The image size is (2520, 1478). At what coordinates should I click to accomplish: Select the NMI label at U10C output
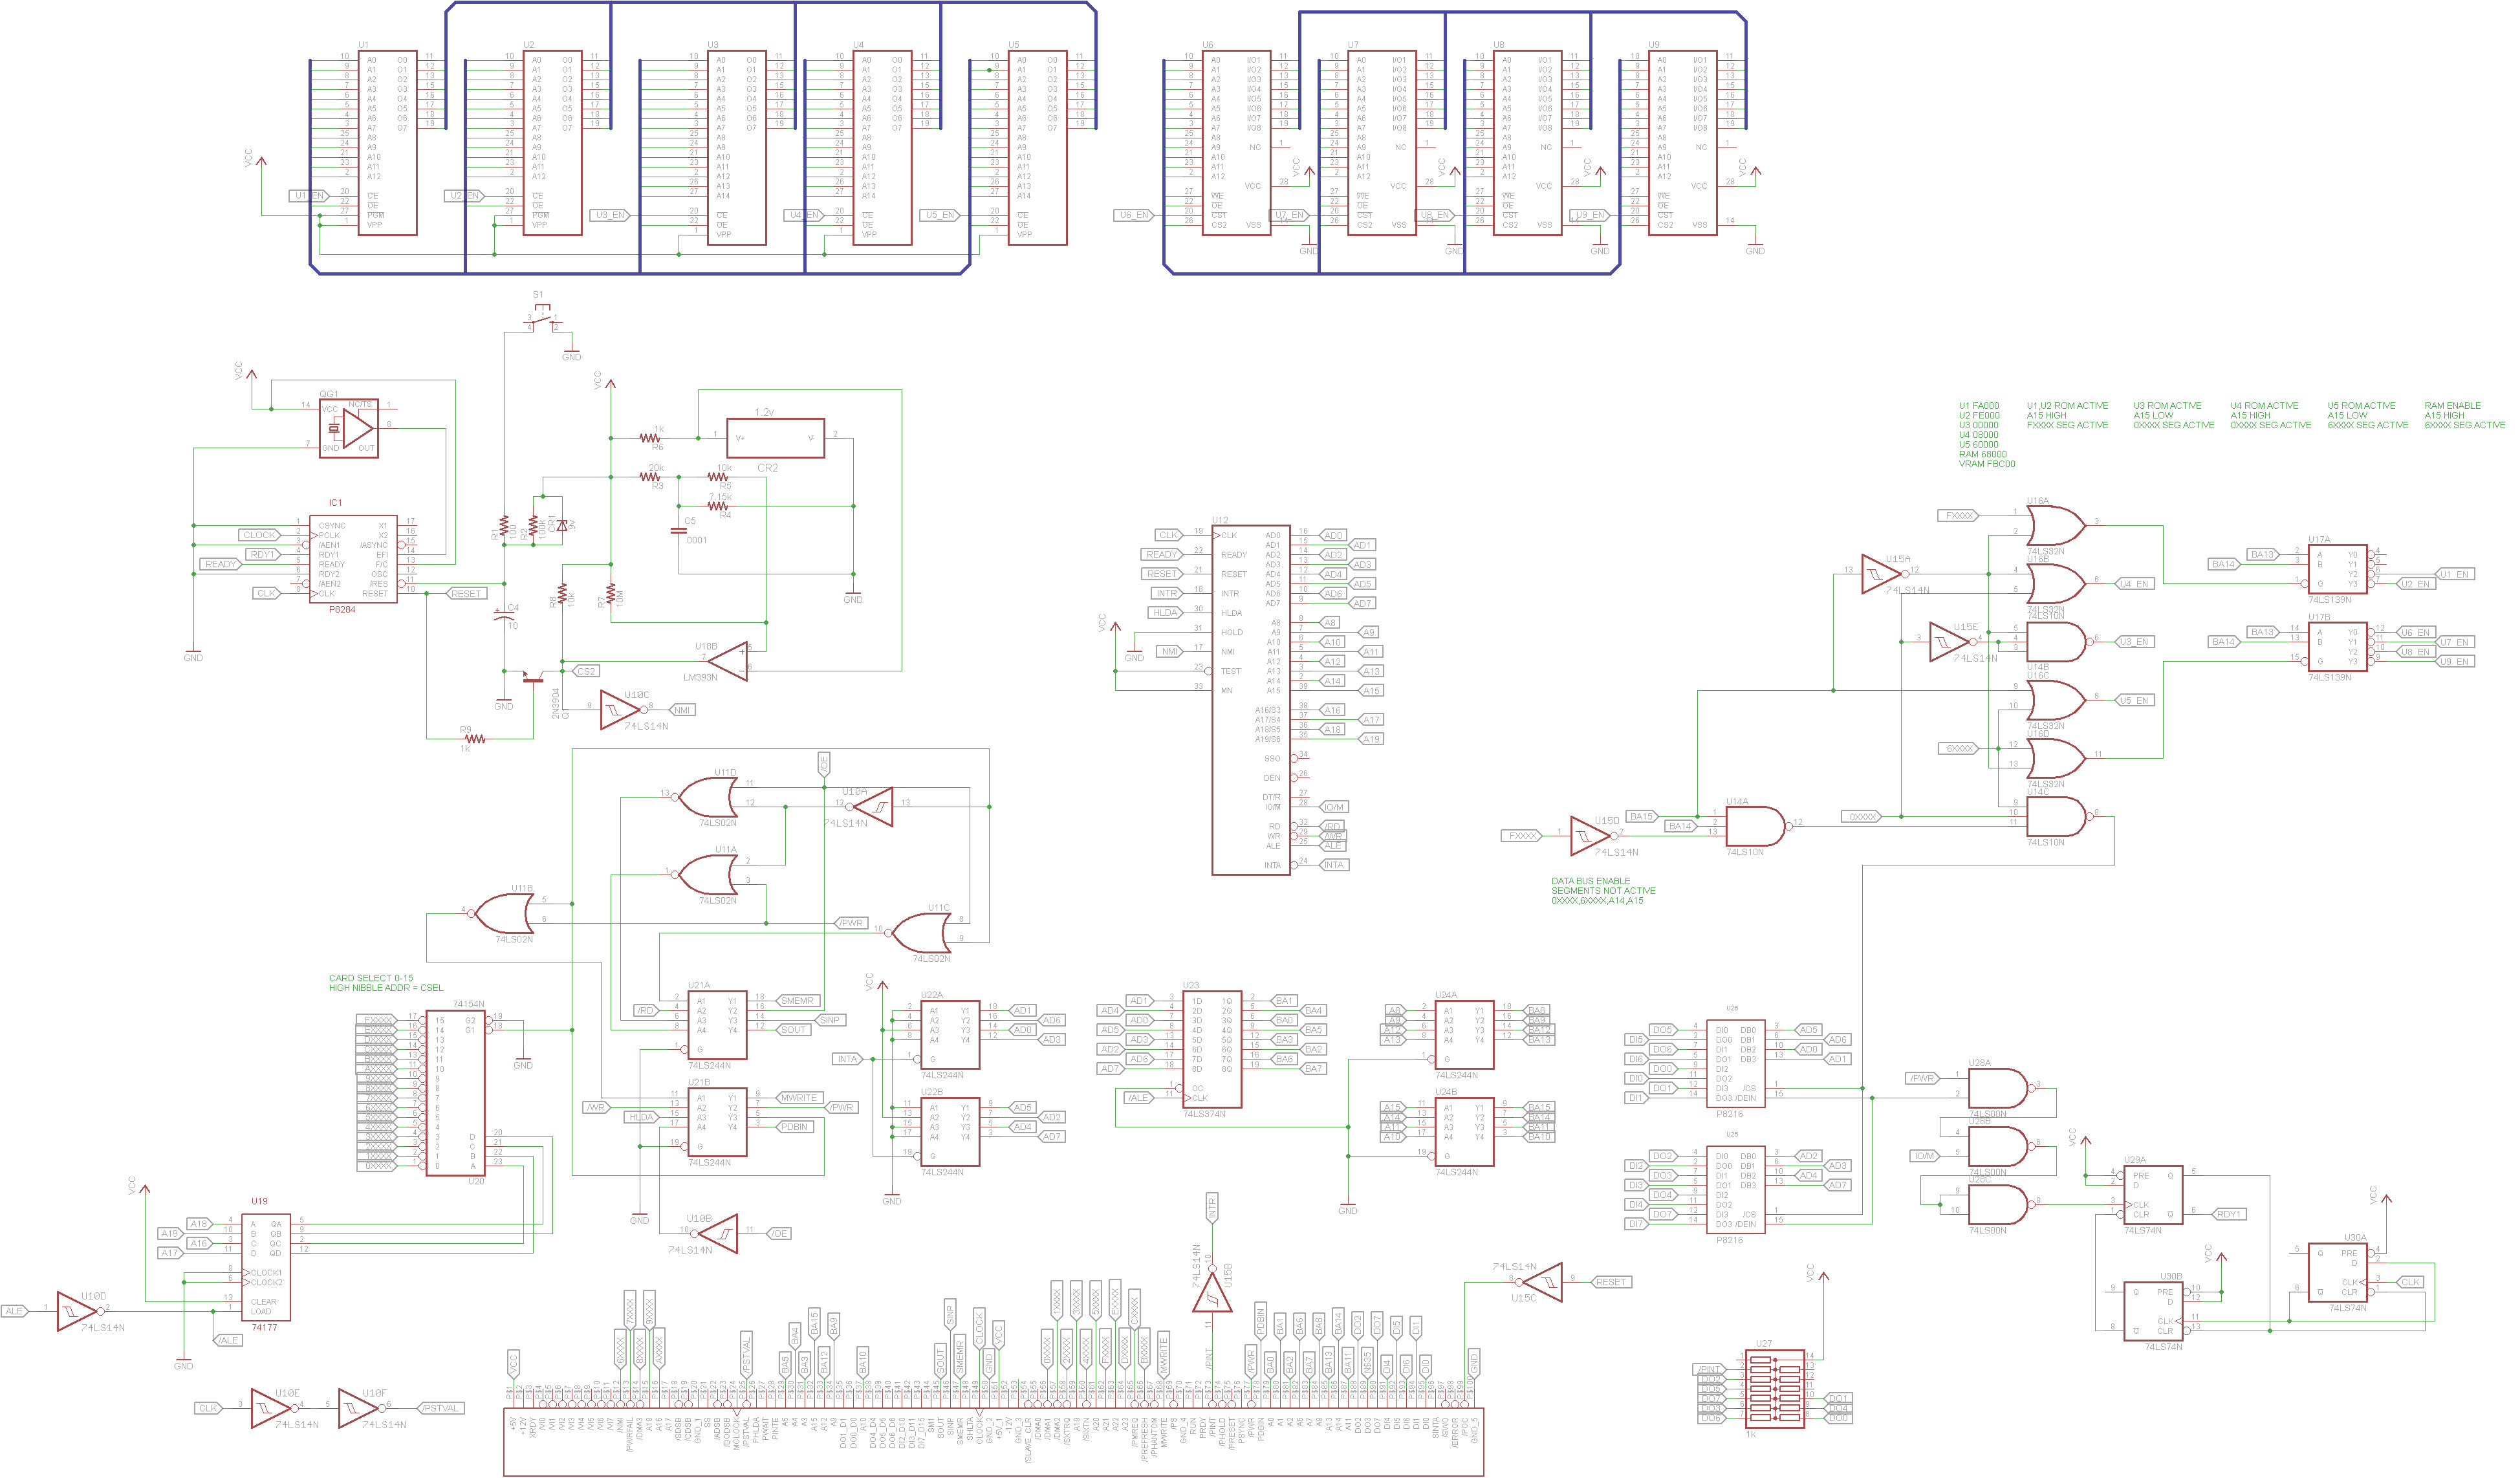pyautogui.click(x=682, y=710)
